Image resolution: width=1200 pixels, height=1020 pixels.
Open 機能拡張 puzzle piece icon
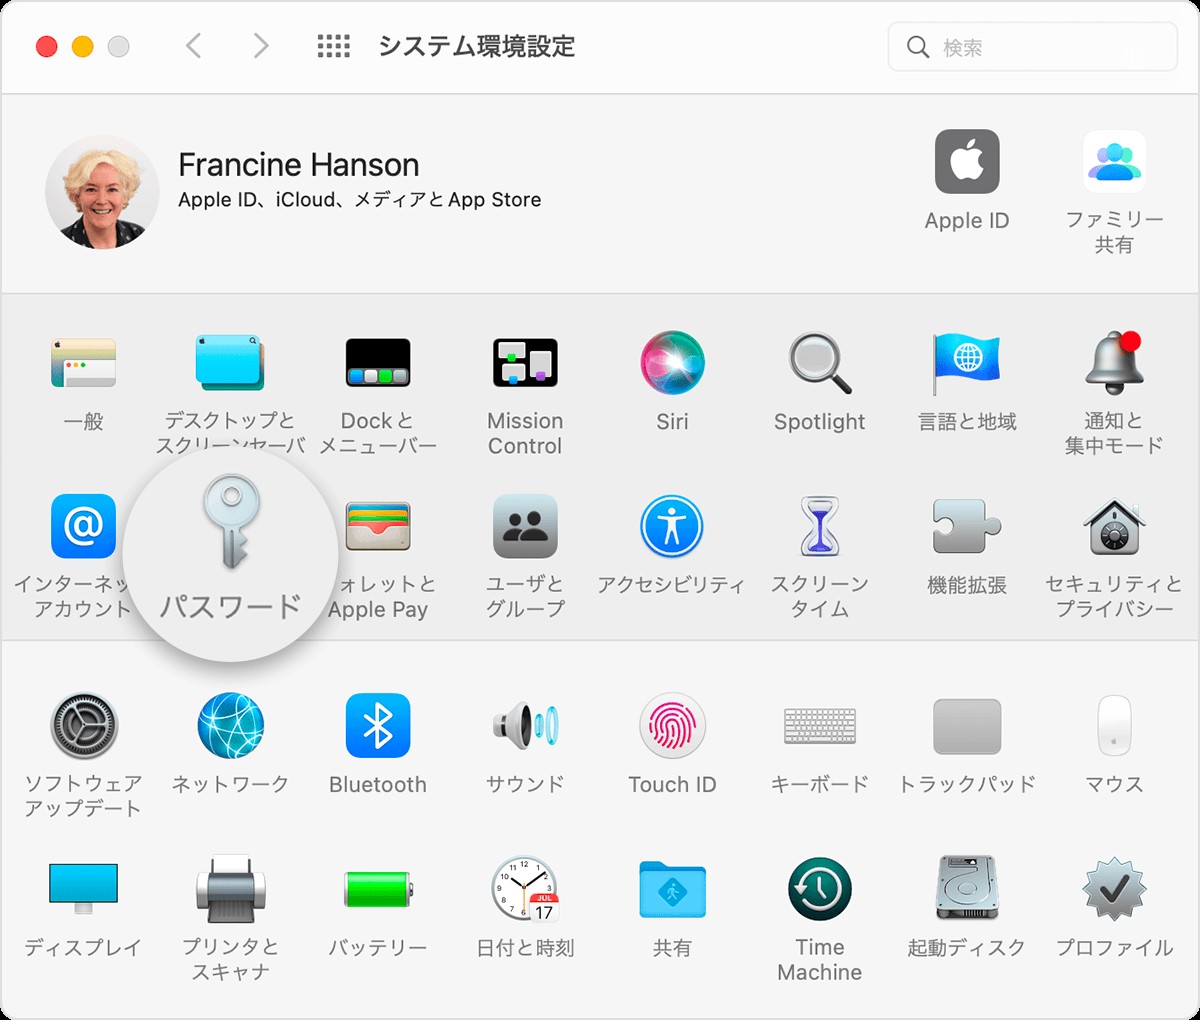click(x=967, y=526)
